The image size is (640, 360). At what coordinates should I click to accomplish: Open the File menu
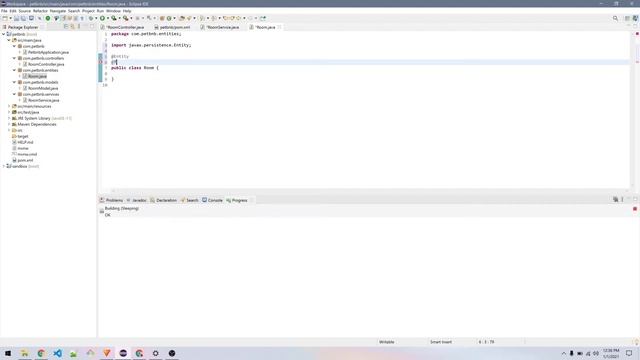tap(4, 11)
